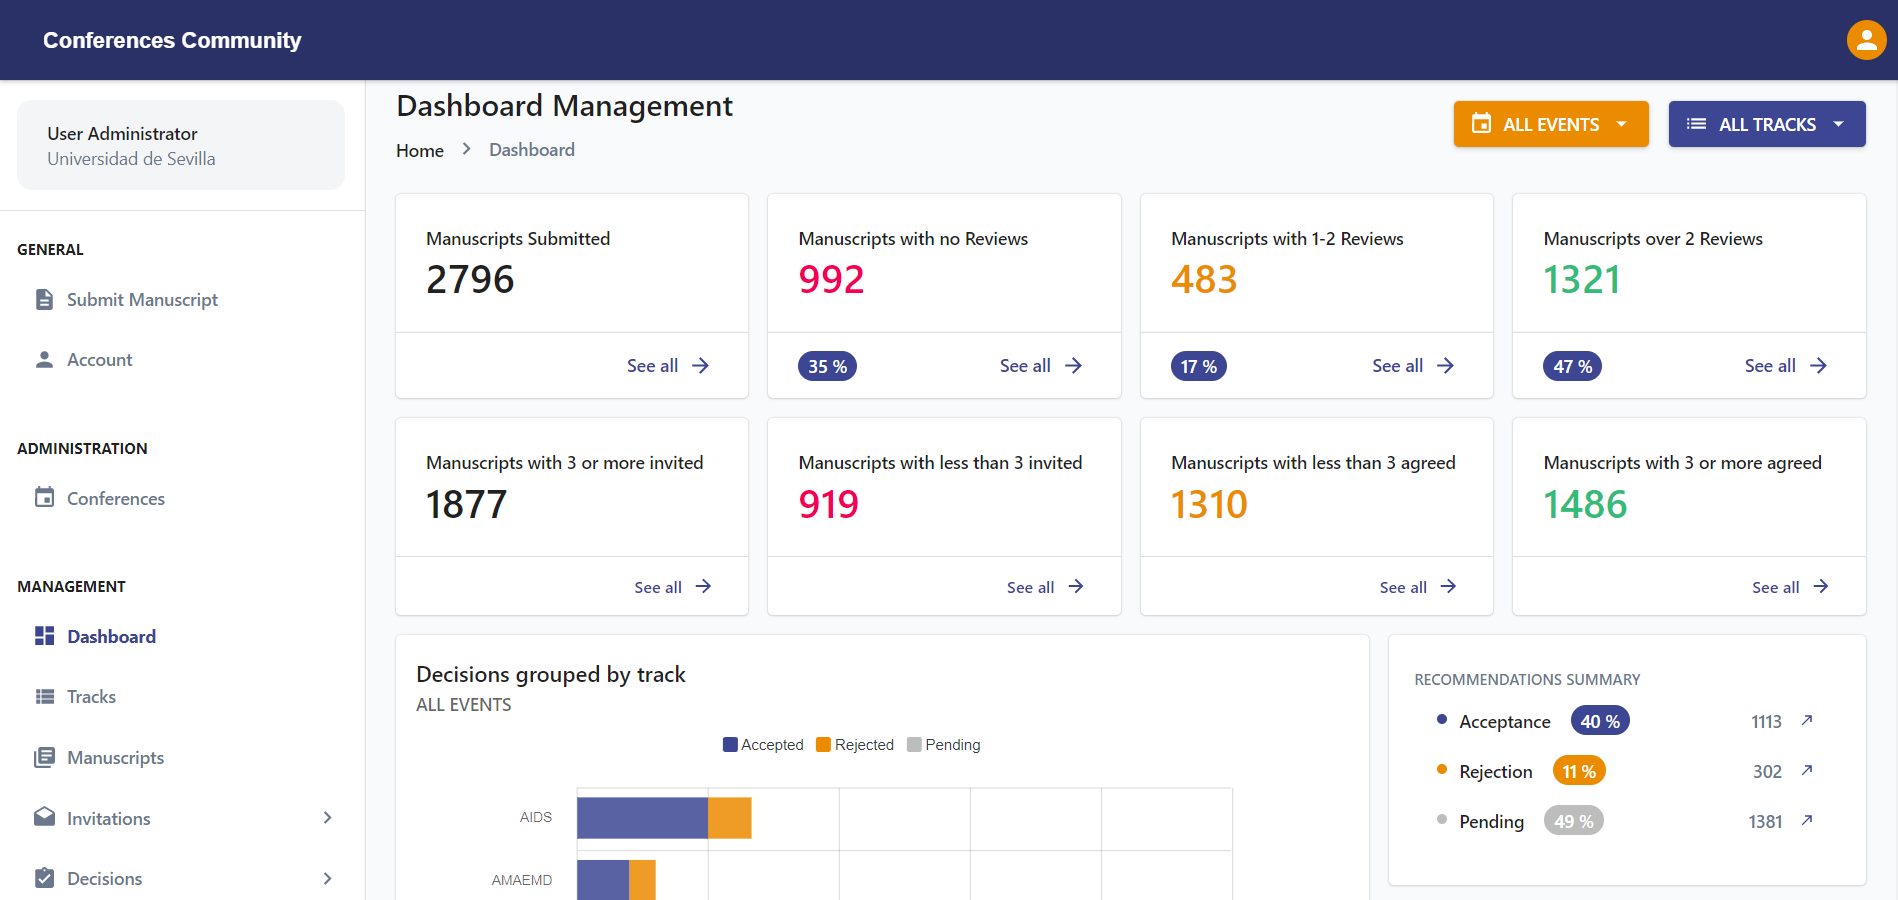Click the user profile avatar icon
The height and width of the screenshot is (900, 1898).
(1866, 40)
